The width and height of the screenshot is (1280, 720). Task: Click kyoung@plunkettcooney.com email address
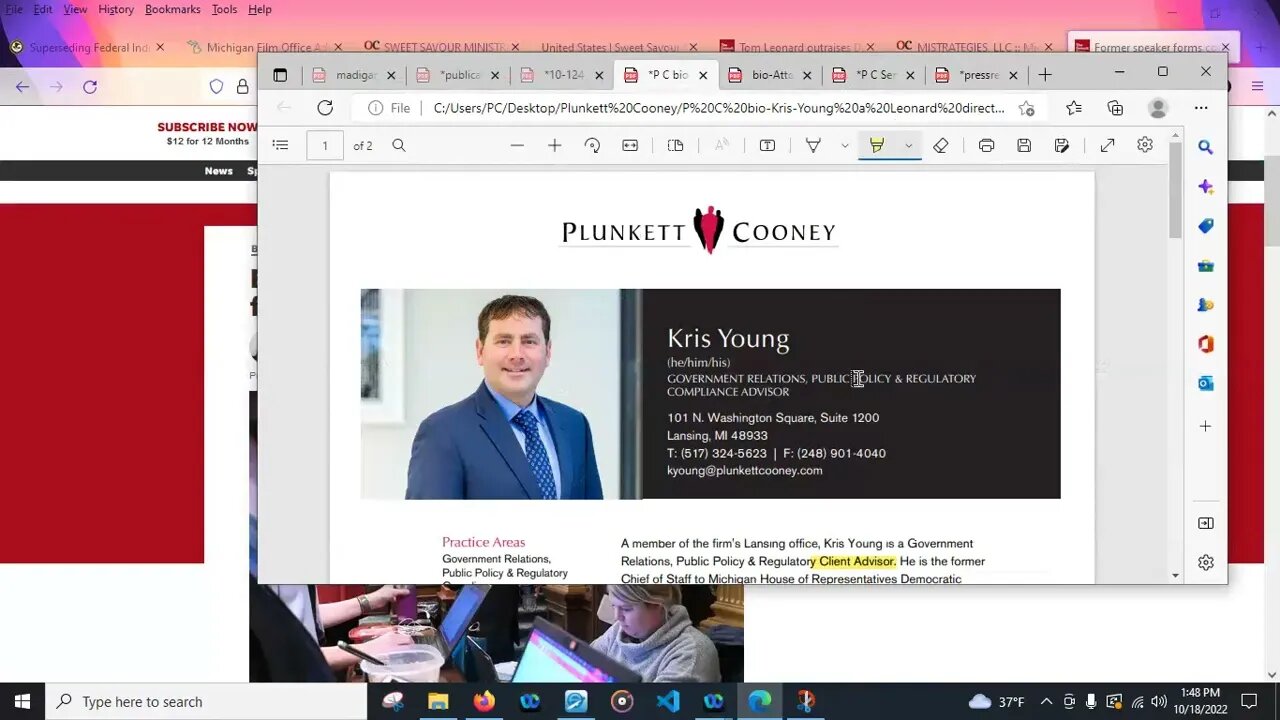pos(745,470)
